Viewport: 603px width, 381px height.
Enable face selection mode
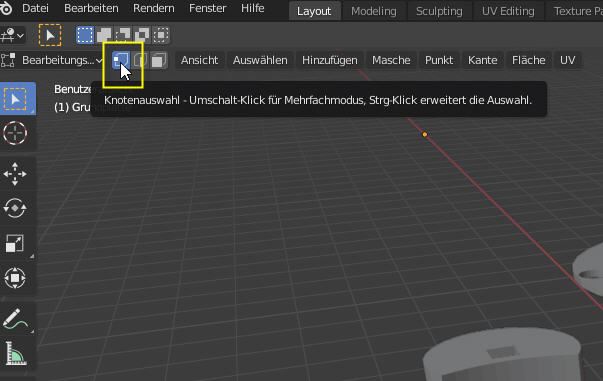click(158, 60)
